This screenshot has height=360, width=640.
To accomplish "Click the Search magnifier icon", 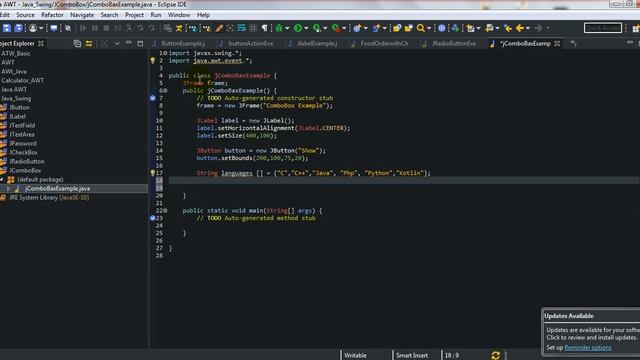I will click(420, 28).
